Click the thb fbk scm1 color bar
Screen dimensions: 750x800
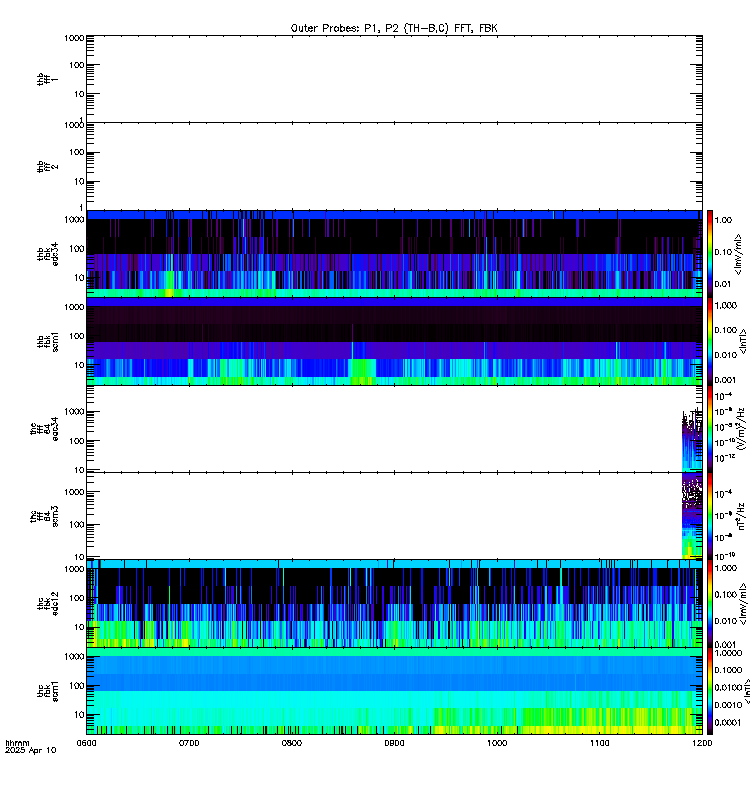click(x=710, y=341)
